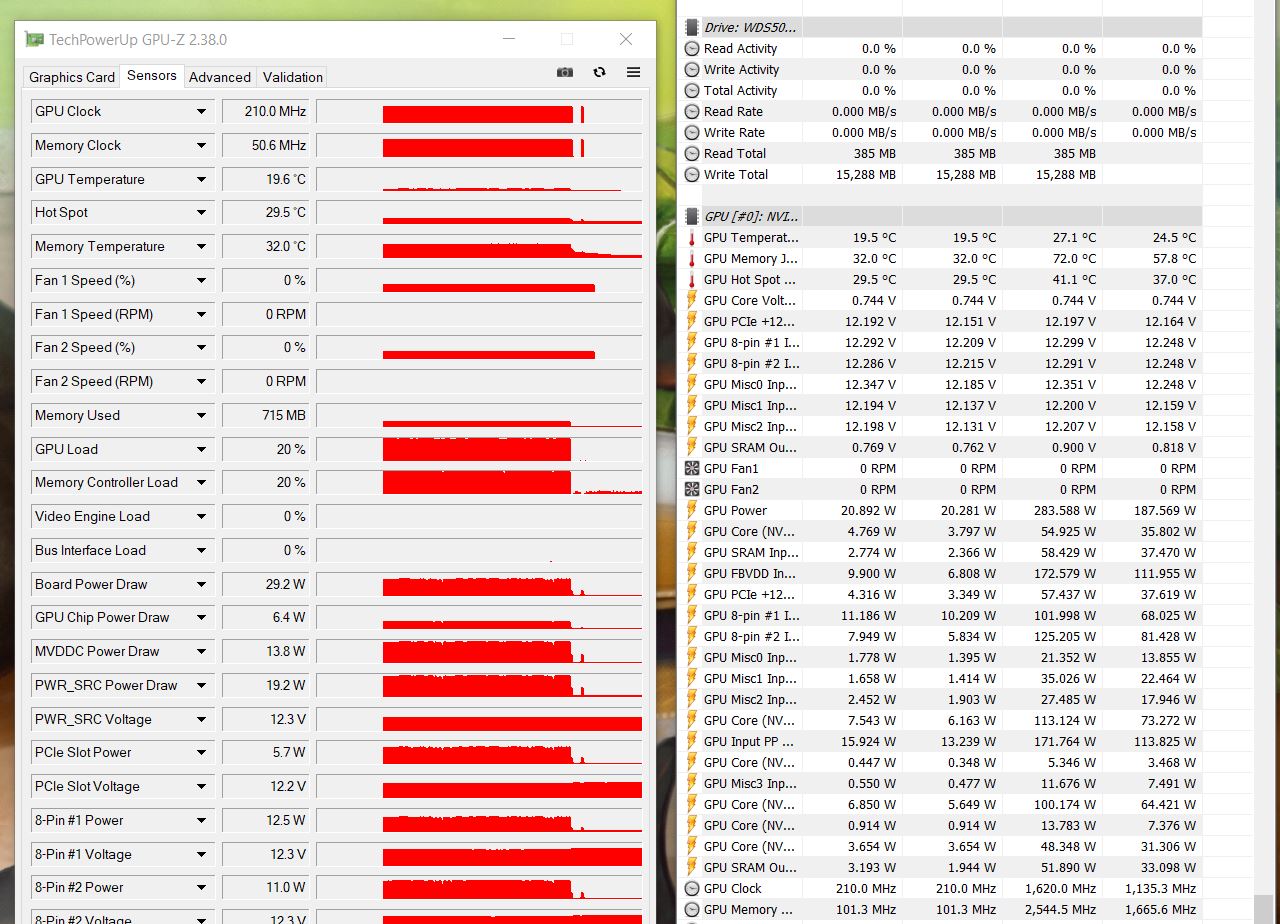1280x924 pixels.
Task: Click the lightning icon beside GPU Power
Action: [692, 510]
